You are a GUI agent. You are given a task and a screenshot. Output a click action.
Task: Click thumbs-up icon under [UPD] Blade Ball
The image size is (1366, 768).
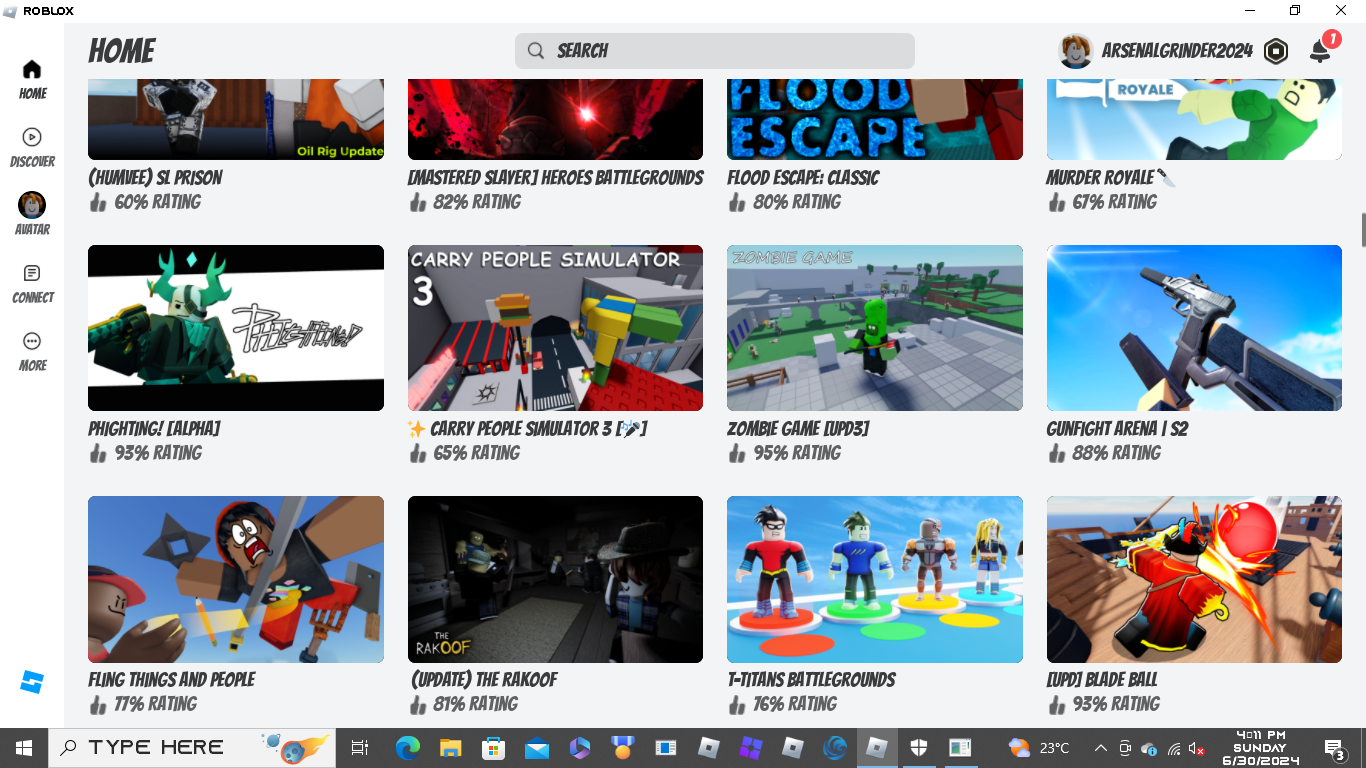(1056, 704)
